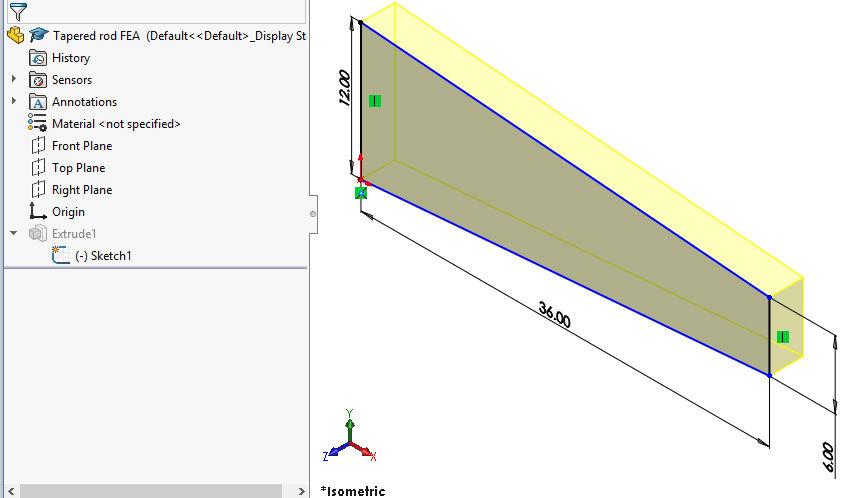Select the Top Plane icon
Screen dimensions: 852x498
click(x=38, y=167)
